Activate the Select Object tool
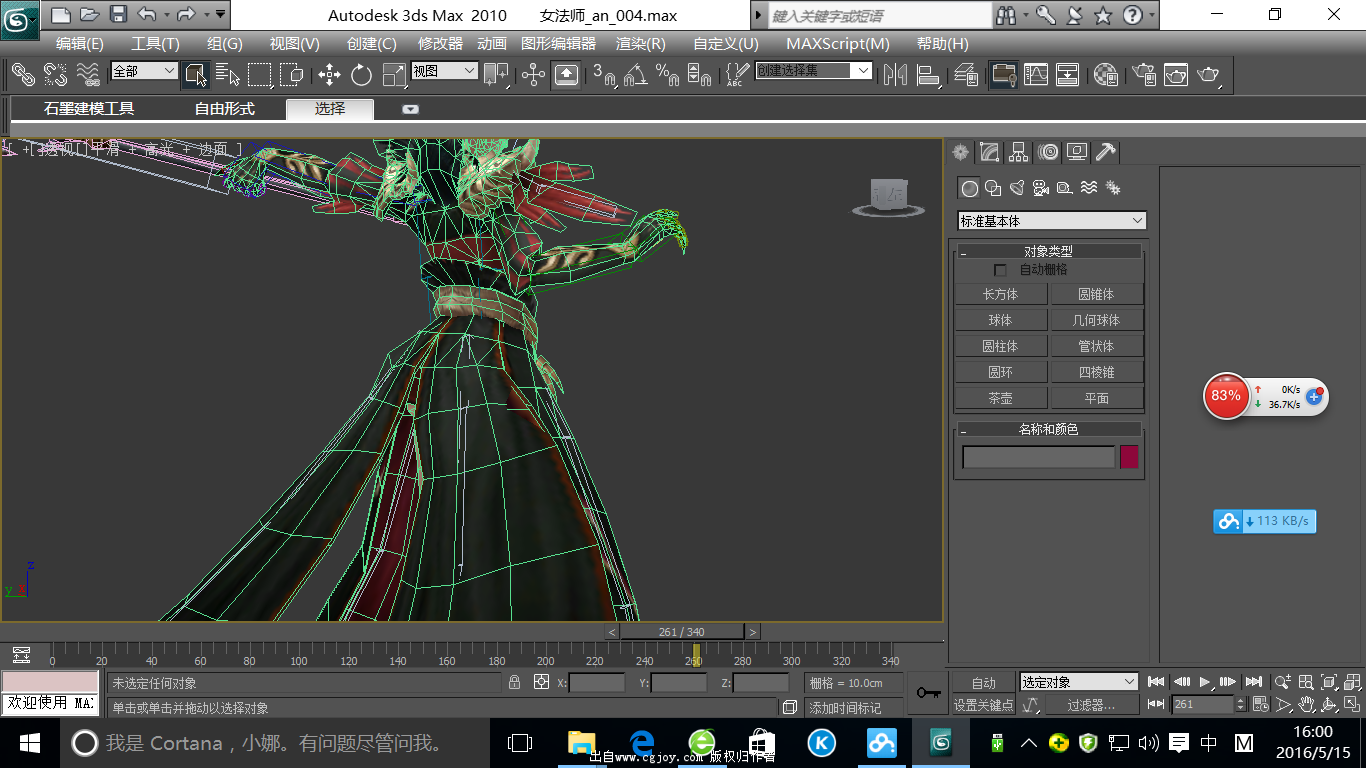This screenshot has width=1366, height=768. [x=196, y=74]
